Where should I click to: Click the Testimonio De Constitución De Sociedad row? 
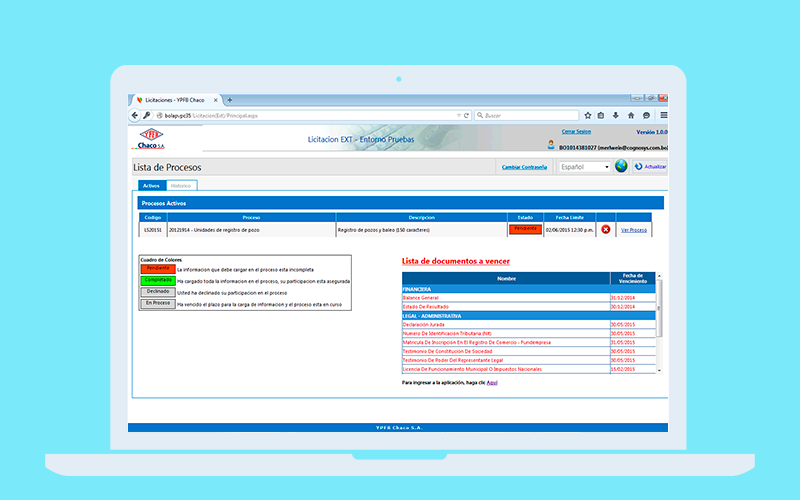(x=529, y=351)
